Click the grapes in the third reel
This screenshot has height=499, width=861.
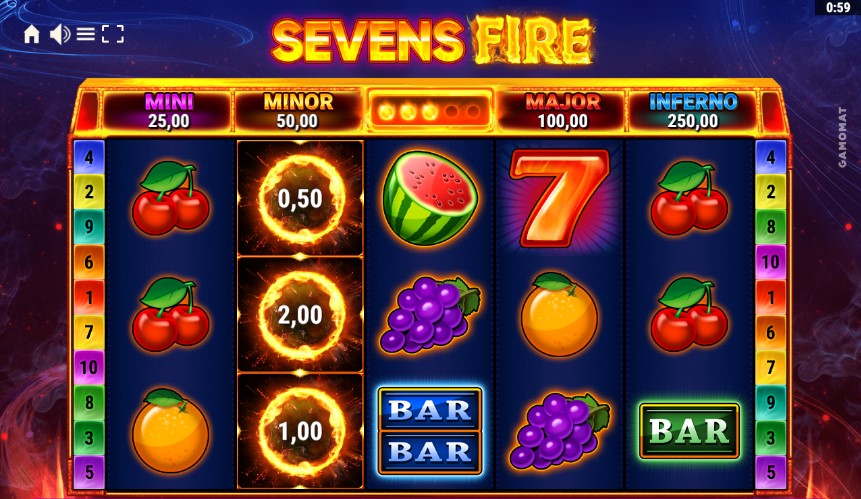pos(430,315)
